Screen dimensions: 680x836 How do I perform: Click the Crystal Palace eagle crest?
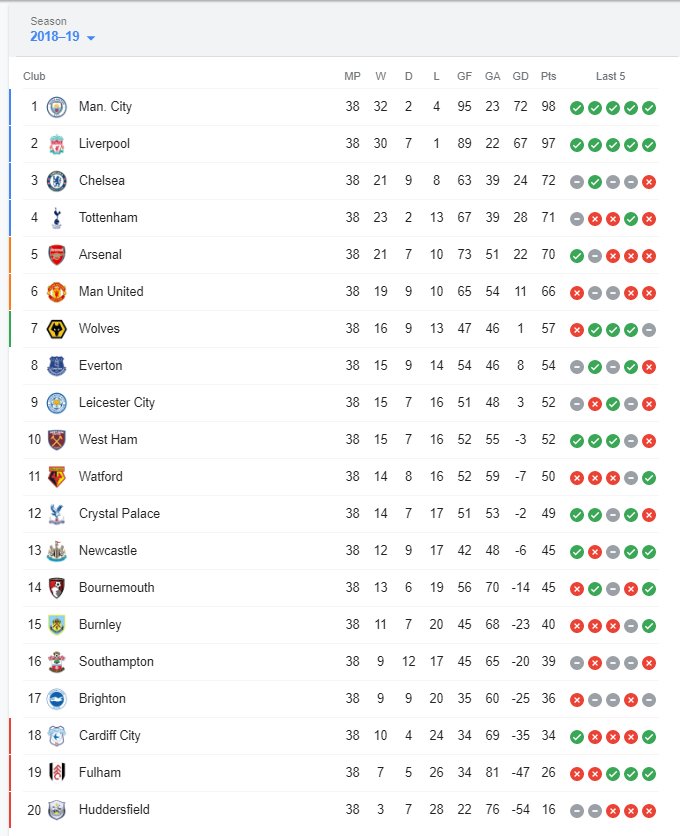point(56,514)
